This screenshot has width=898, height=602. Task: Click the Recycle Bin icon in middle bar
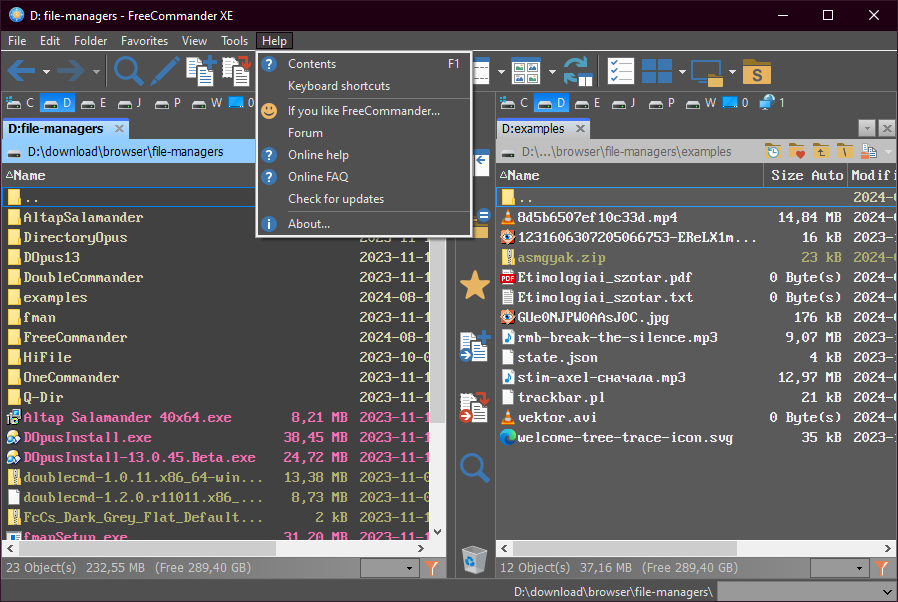pyautogui.click(x=474, y=559)
